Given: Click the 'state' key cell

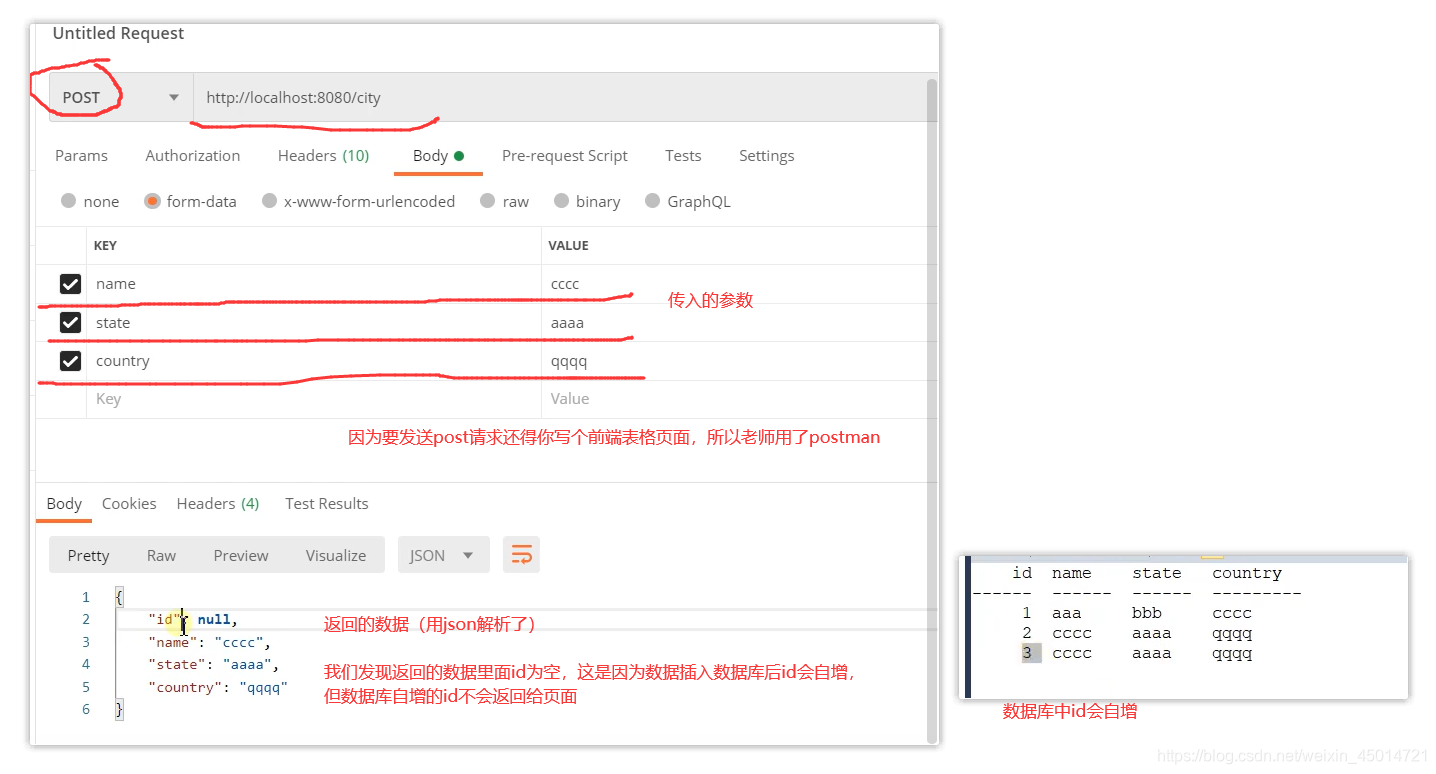Looking at the screenshot, I should point(314,323).
